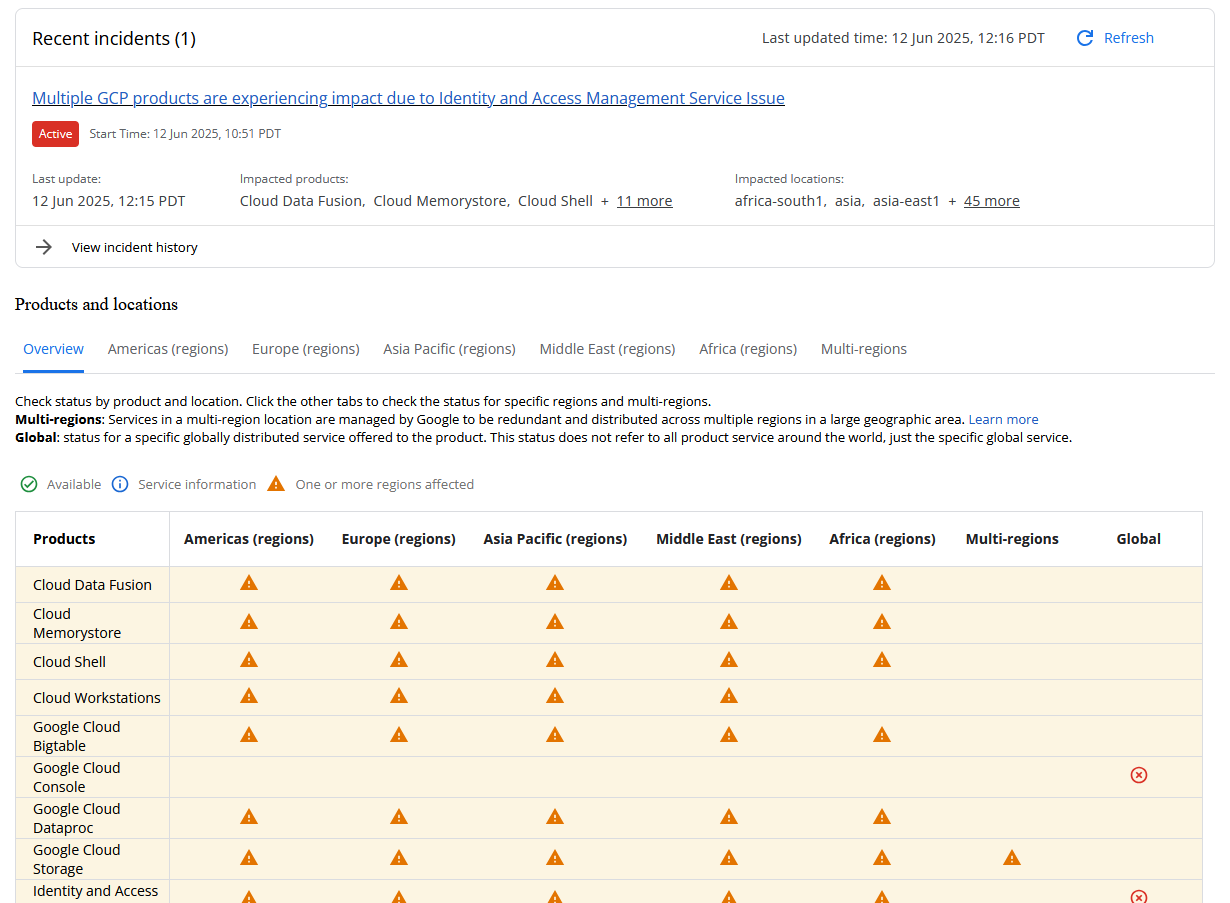This screenshot has width=1230, height=903.
Task: Click Cloud Memorystore Middle East warning icon
Action: [729, 622]
